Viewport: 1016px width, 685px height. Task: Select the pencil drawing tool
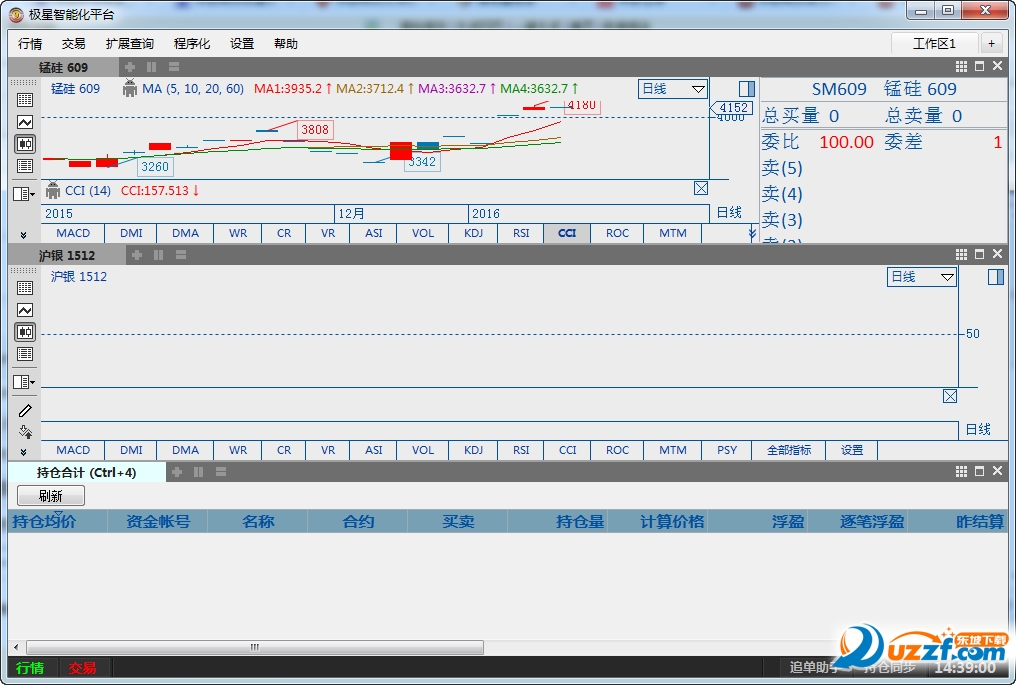(x=25, y=410)
